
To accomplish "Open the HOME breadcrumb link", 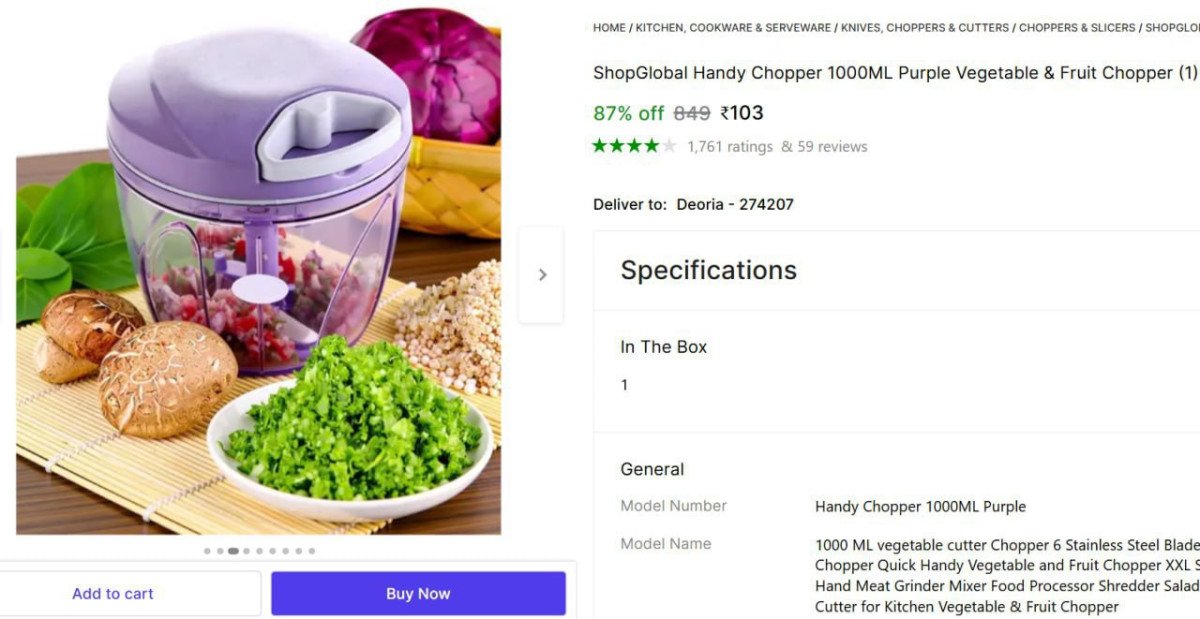I will pyautogui.click(x=609, y=28).
